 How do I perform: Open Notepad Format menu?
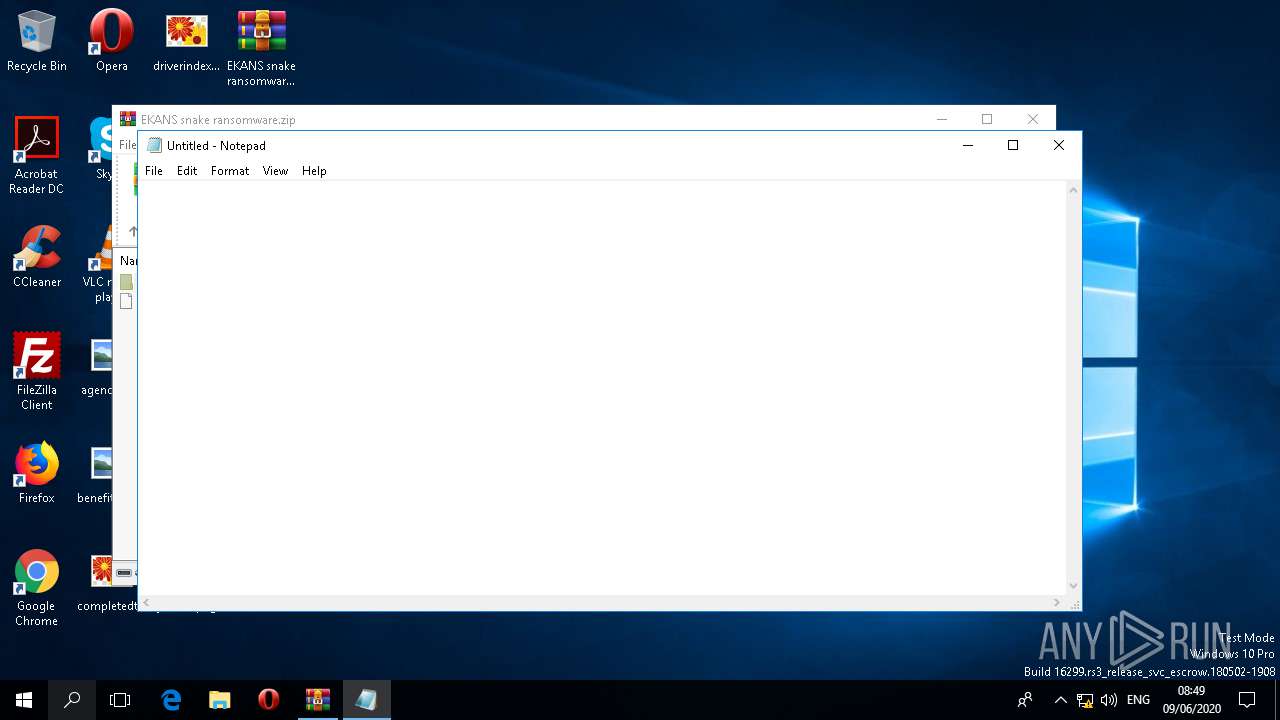[x=230, y=171]
